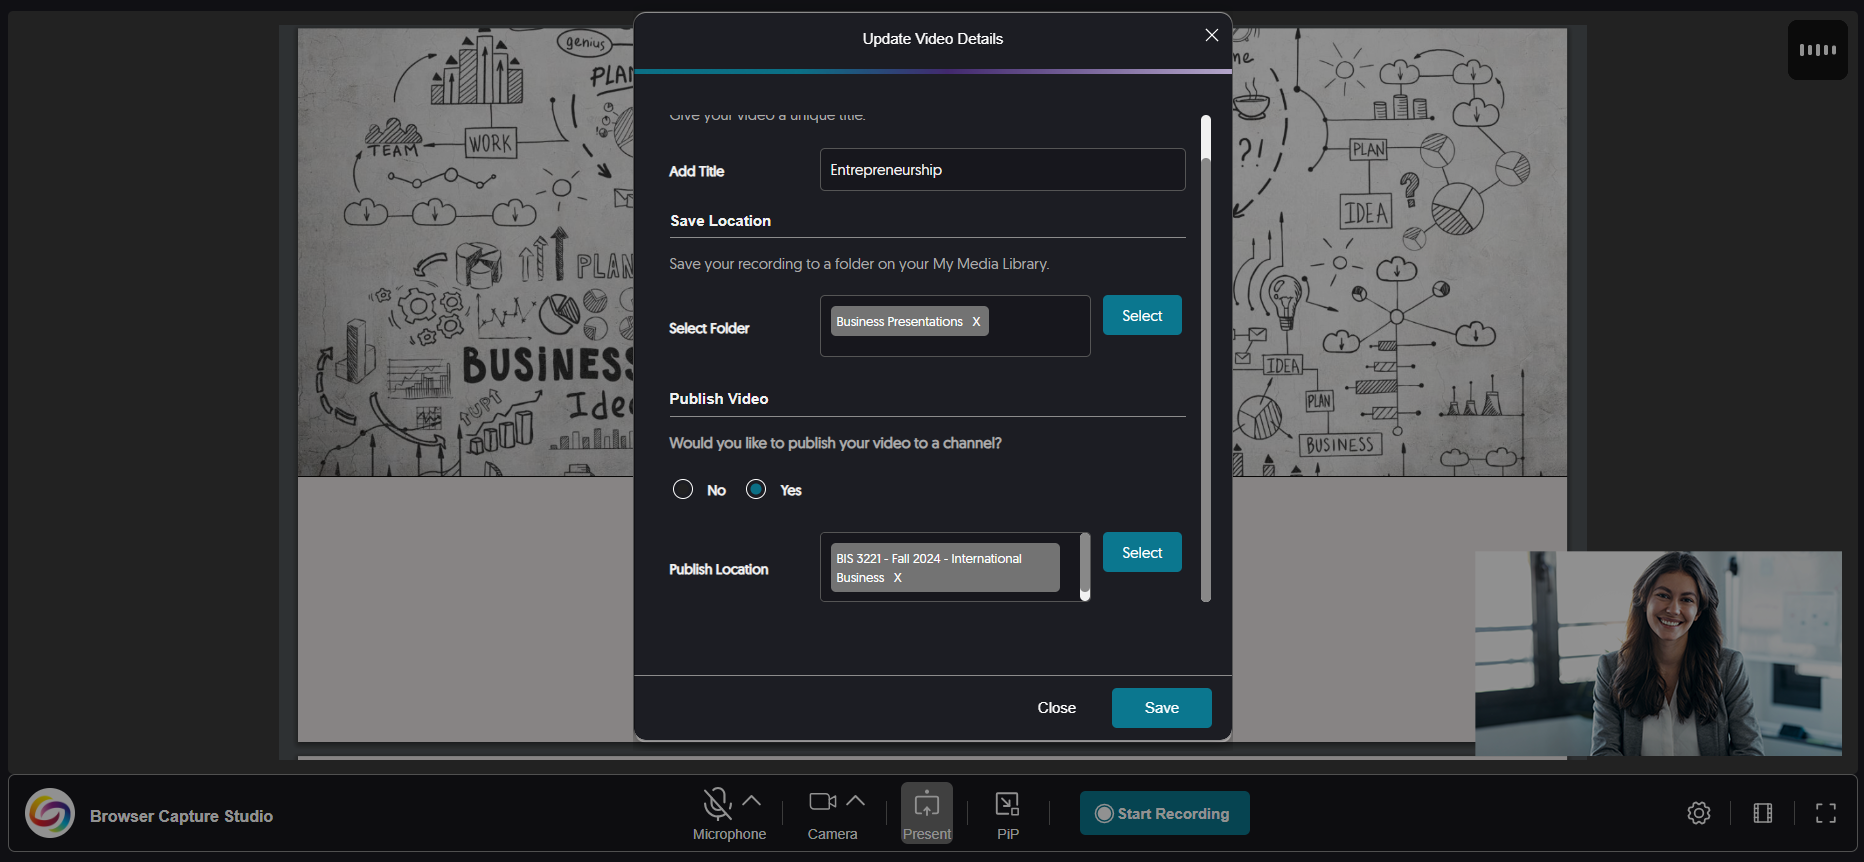Enter fullscreen mode

coord(1826,813)
